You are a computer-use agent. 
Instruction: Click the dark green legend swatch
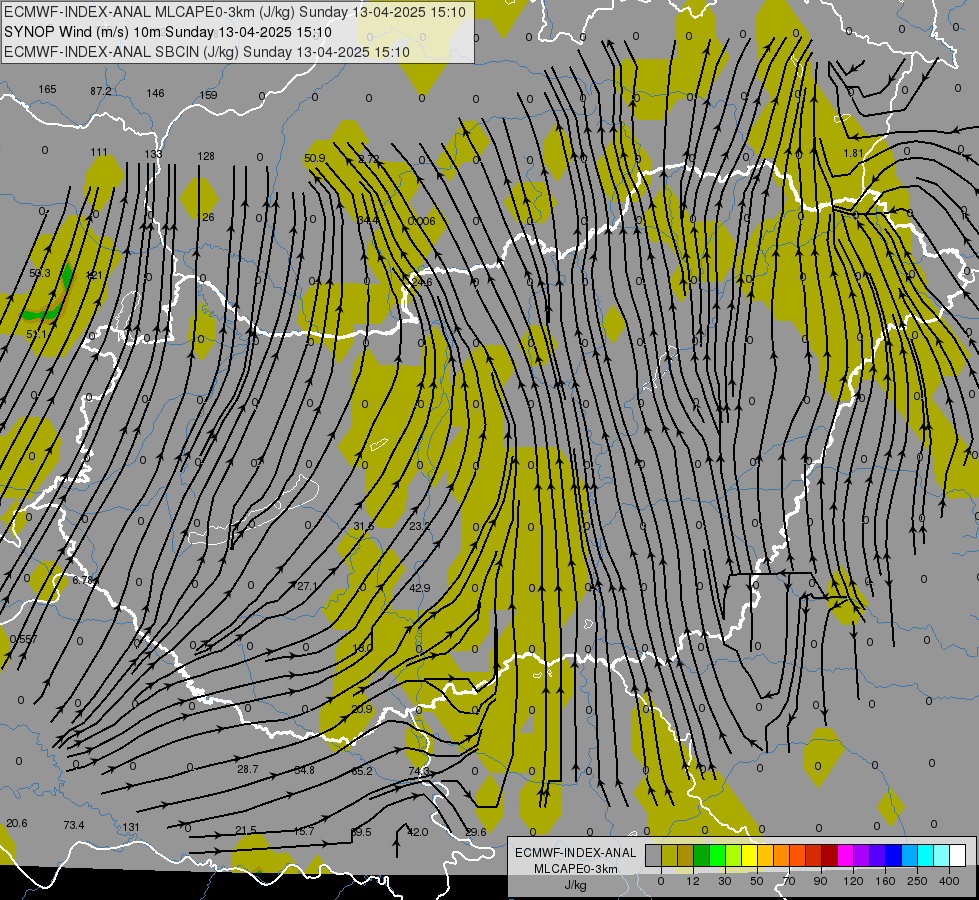coord(702,855)
